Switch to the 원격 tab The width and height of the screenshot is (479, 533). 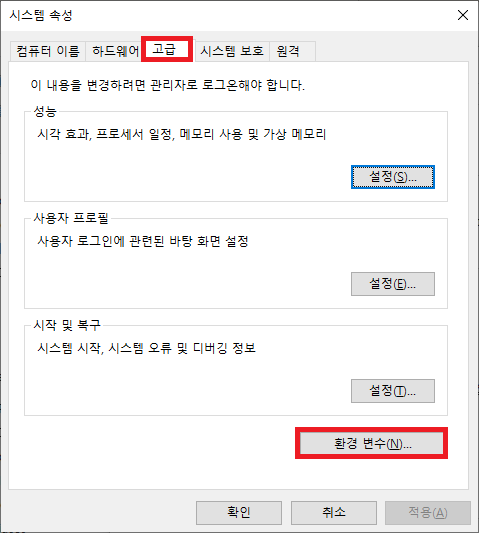pyautogui.click(x=292, y=51)
